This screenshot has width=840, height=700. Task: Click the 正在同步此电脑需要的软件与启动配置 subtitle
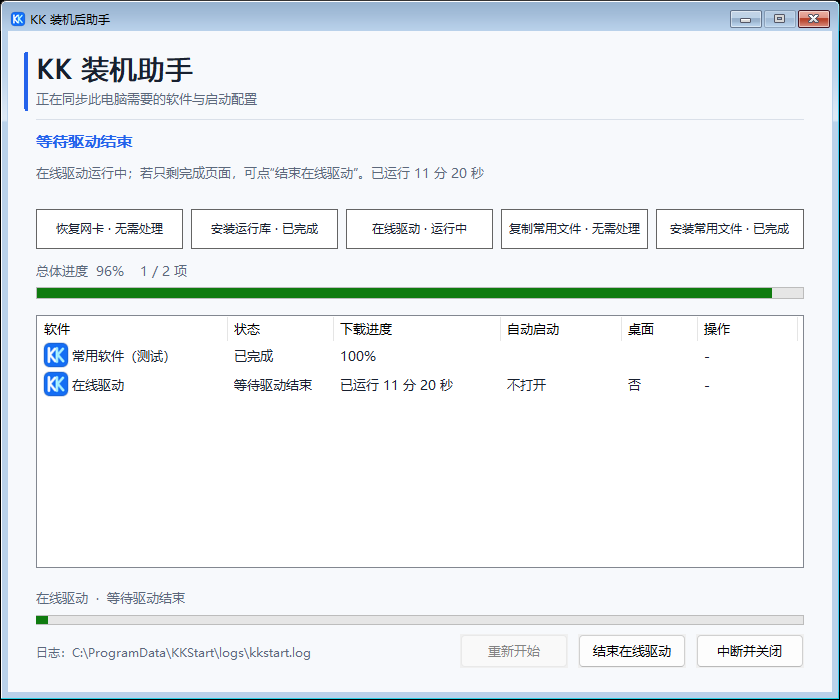click(146, 99)
